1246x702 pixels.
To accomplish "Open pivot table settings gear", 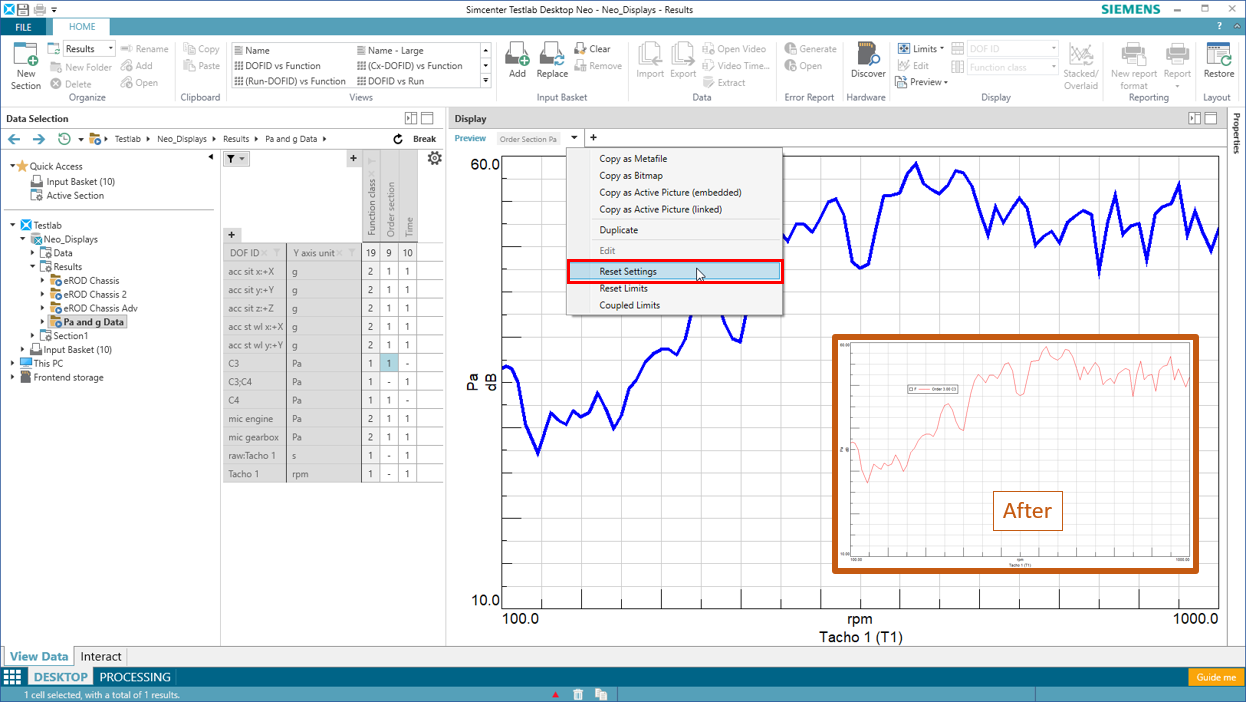I will click(434, 158).
